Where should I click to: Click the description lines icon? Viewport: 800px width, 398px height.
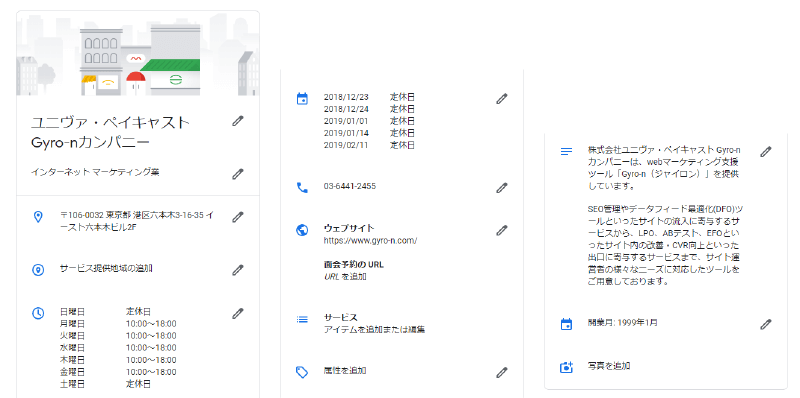click(566, 152)
